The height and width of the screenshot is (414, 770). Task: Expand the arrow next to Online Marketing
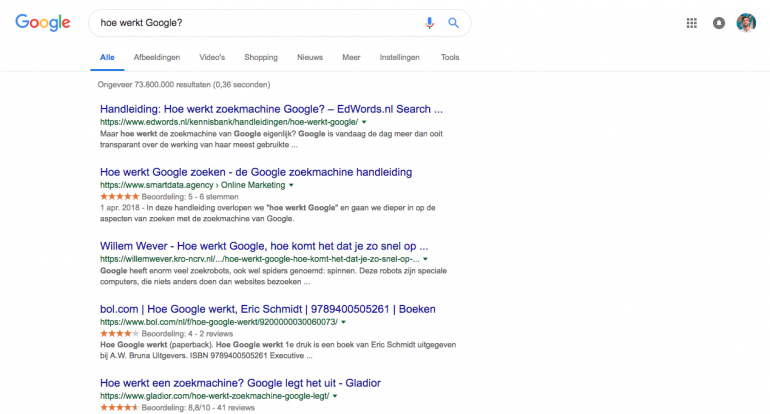[x=291, y=186]
